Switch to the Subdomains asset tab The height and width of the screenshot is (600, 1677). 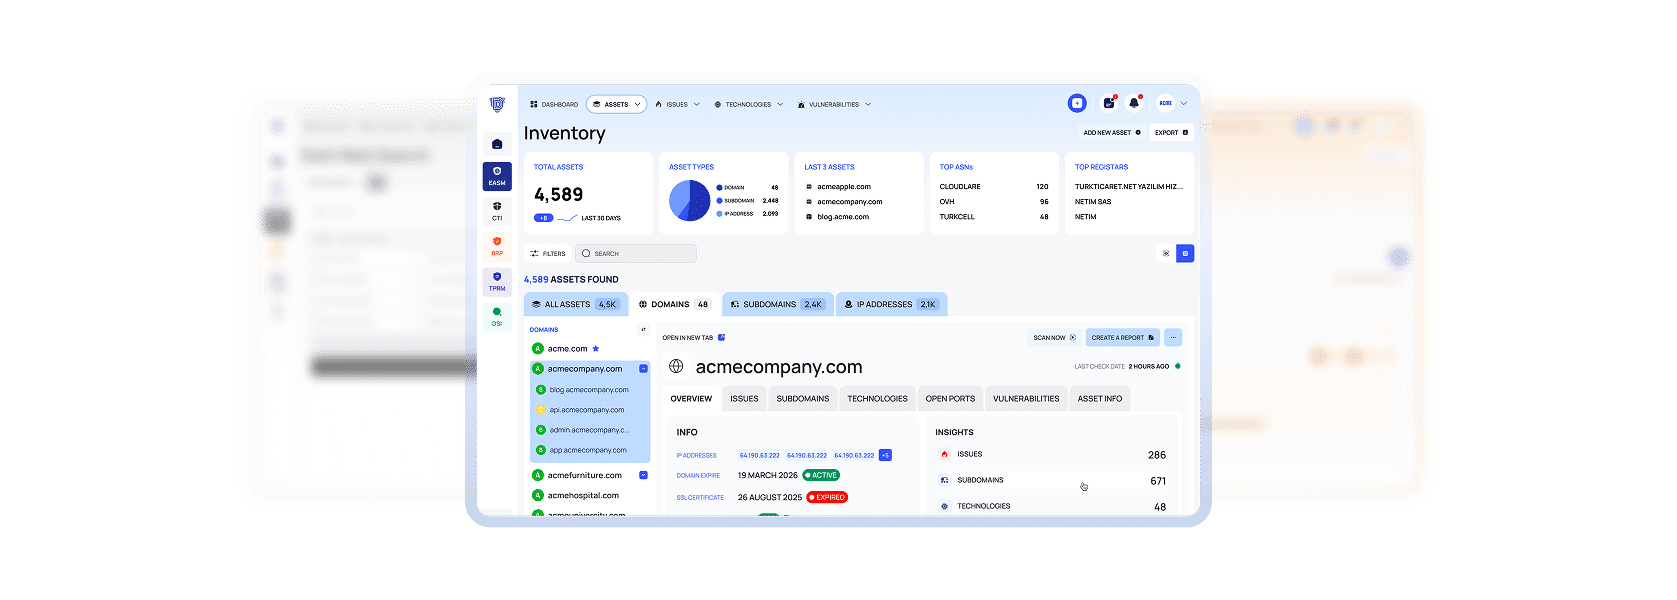(x=777, y=304)
